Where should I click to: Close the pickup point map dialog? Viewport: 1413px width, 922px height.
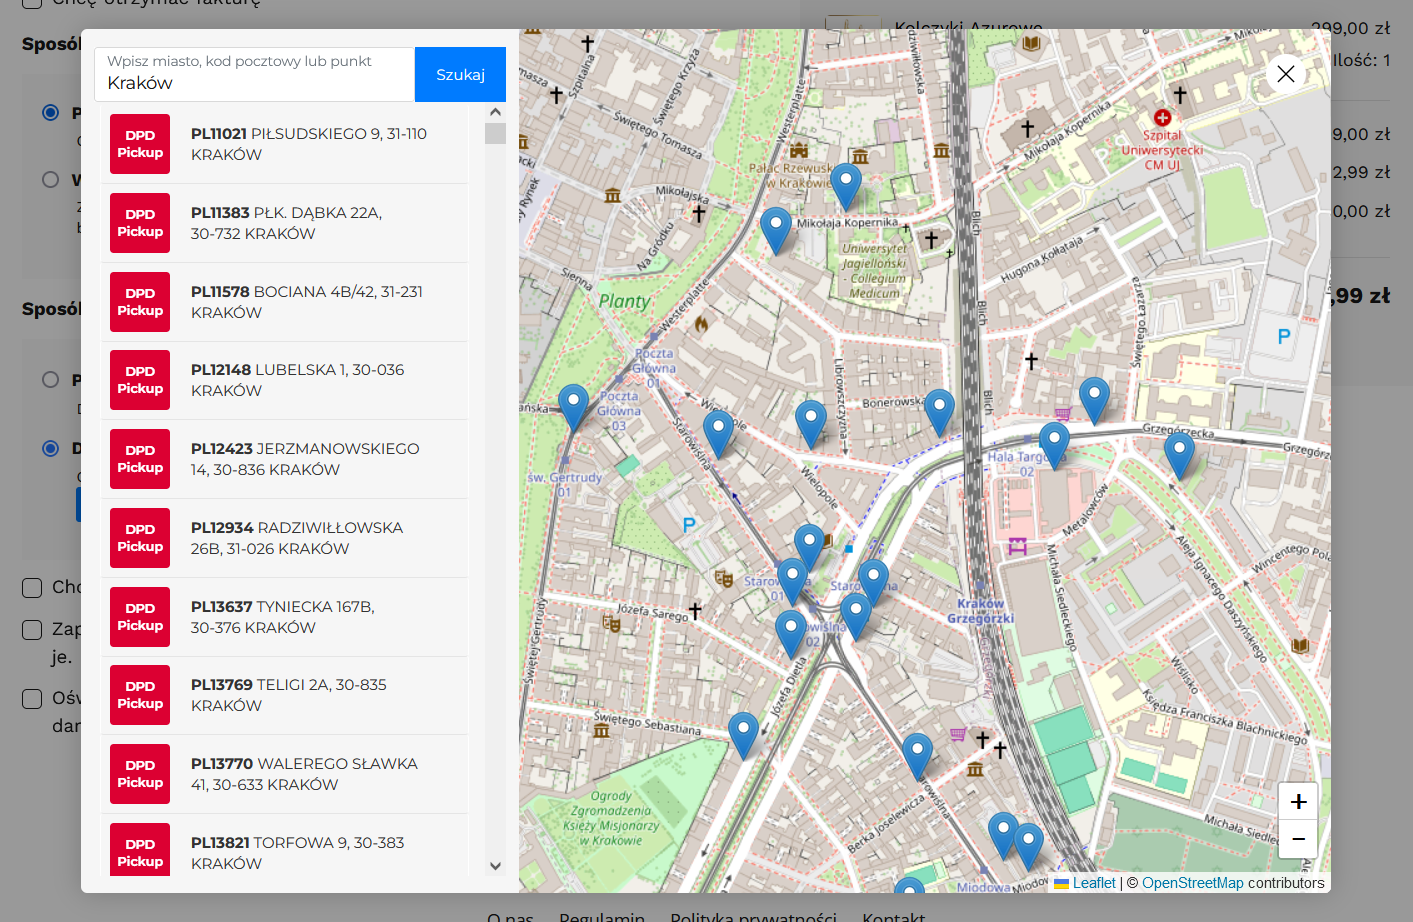pyautogui.click(x=1286, y=74)
